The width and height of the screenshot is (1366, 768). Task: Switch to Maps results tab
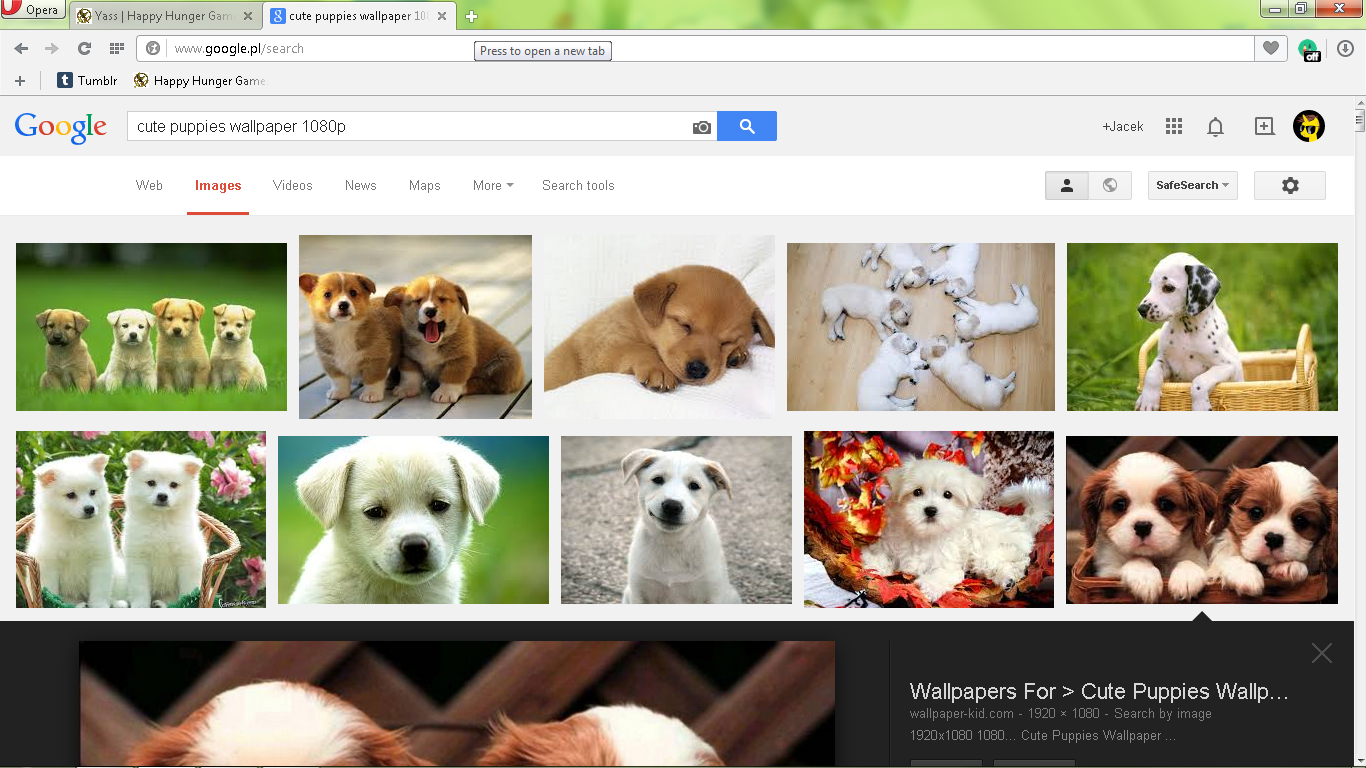click(425, 185)
